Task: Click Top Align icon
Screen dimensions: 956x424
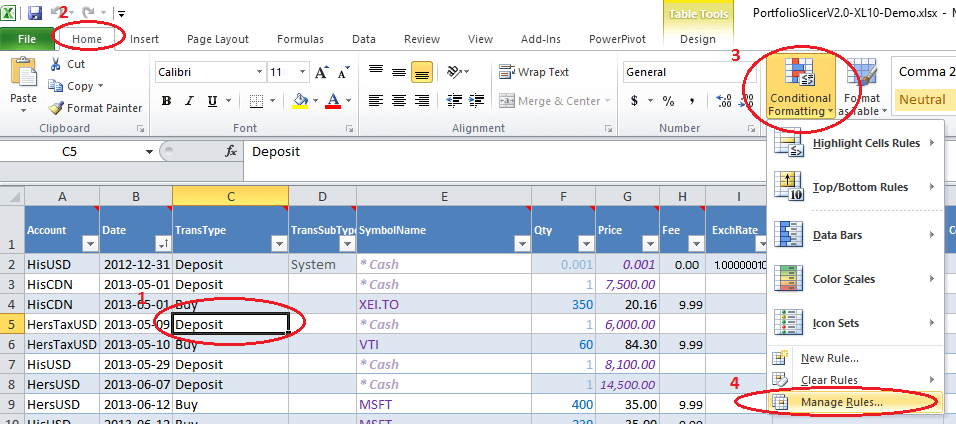Action: point(376,72)
